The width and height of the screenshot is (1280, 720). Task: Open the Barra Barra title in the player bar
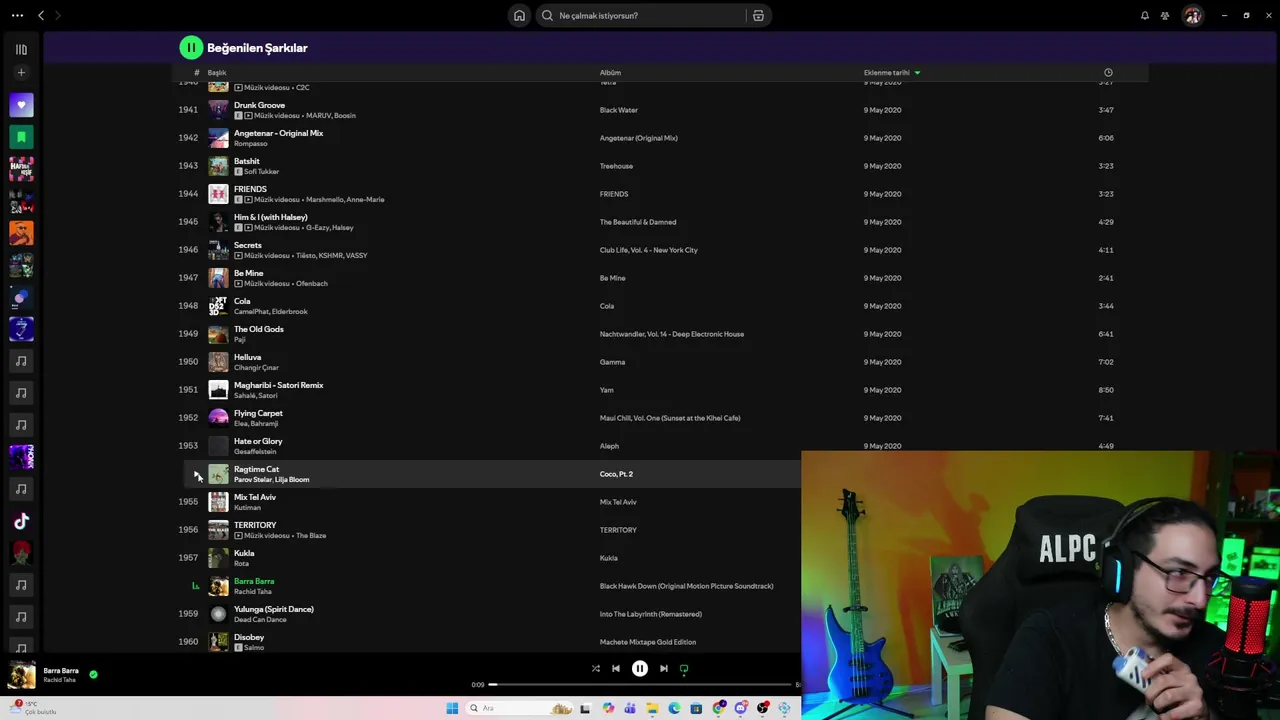tap(61, 671)
